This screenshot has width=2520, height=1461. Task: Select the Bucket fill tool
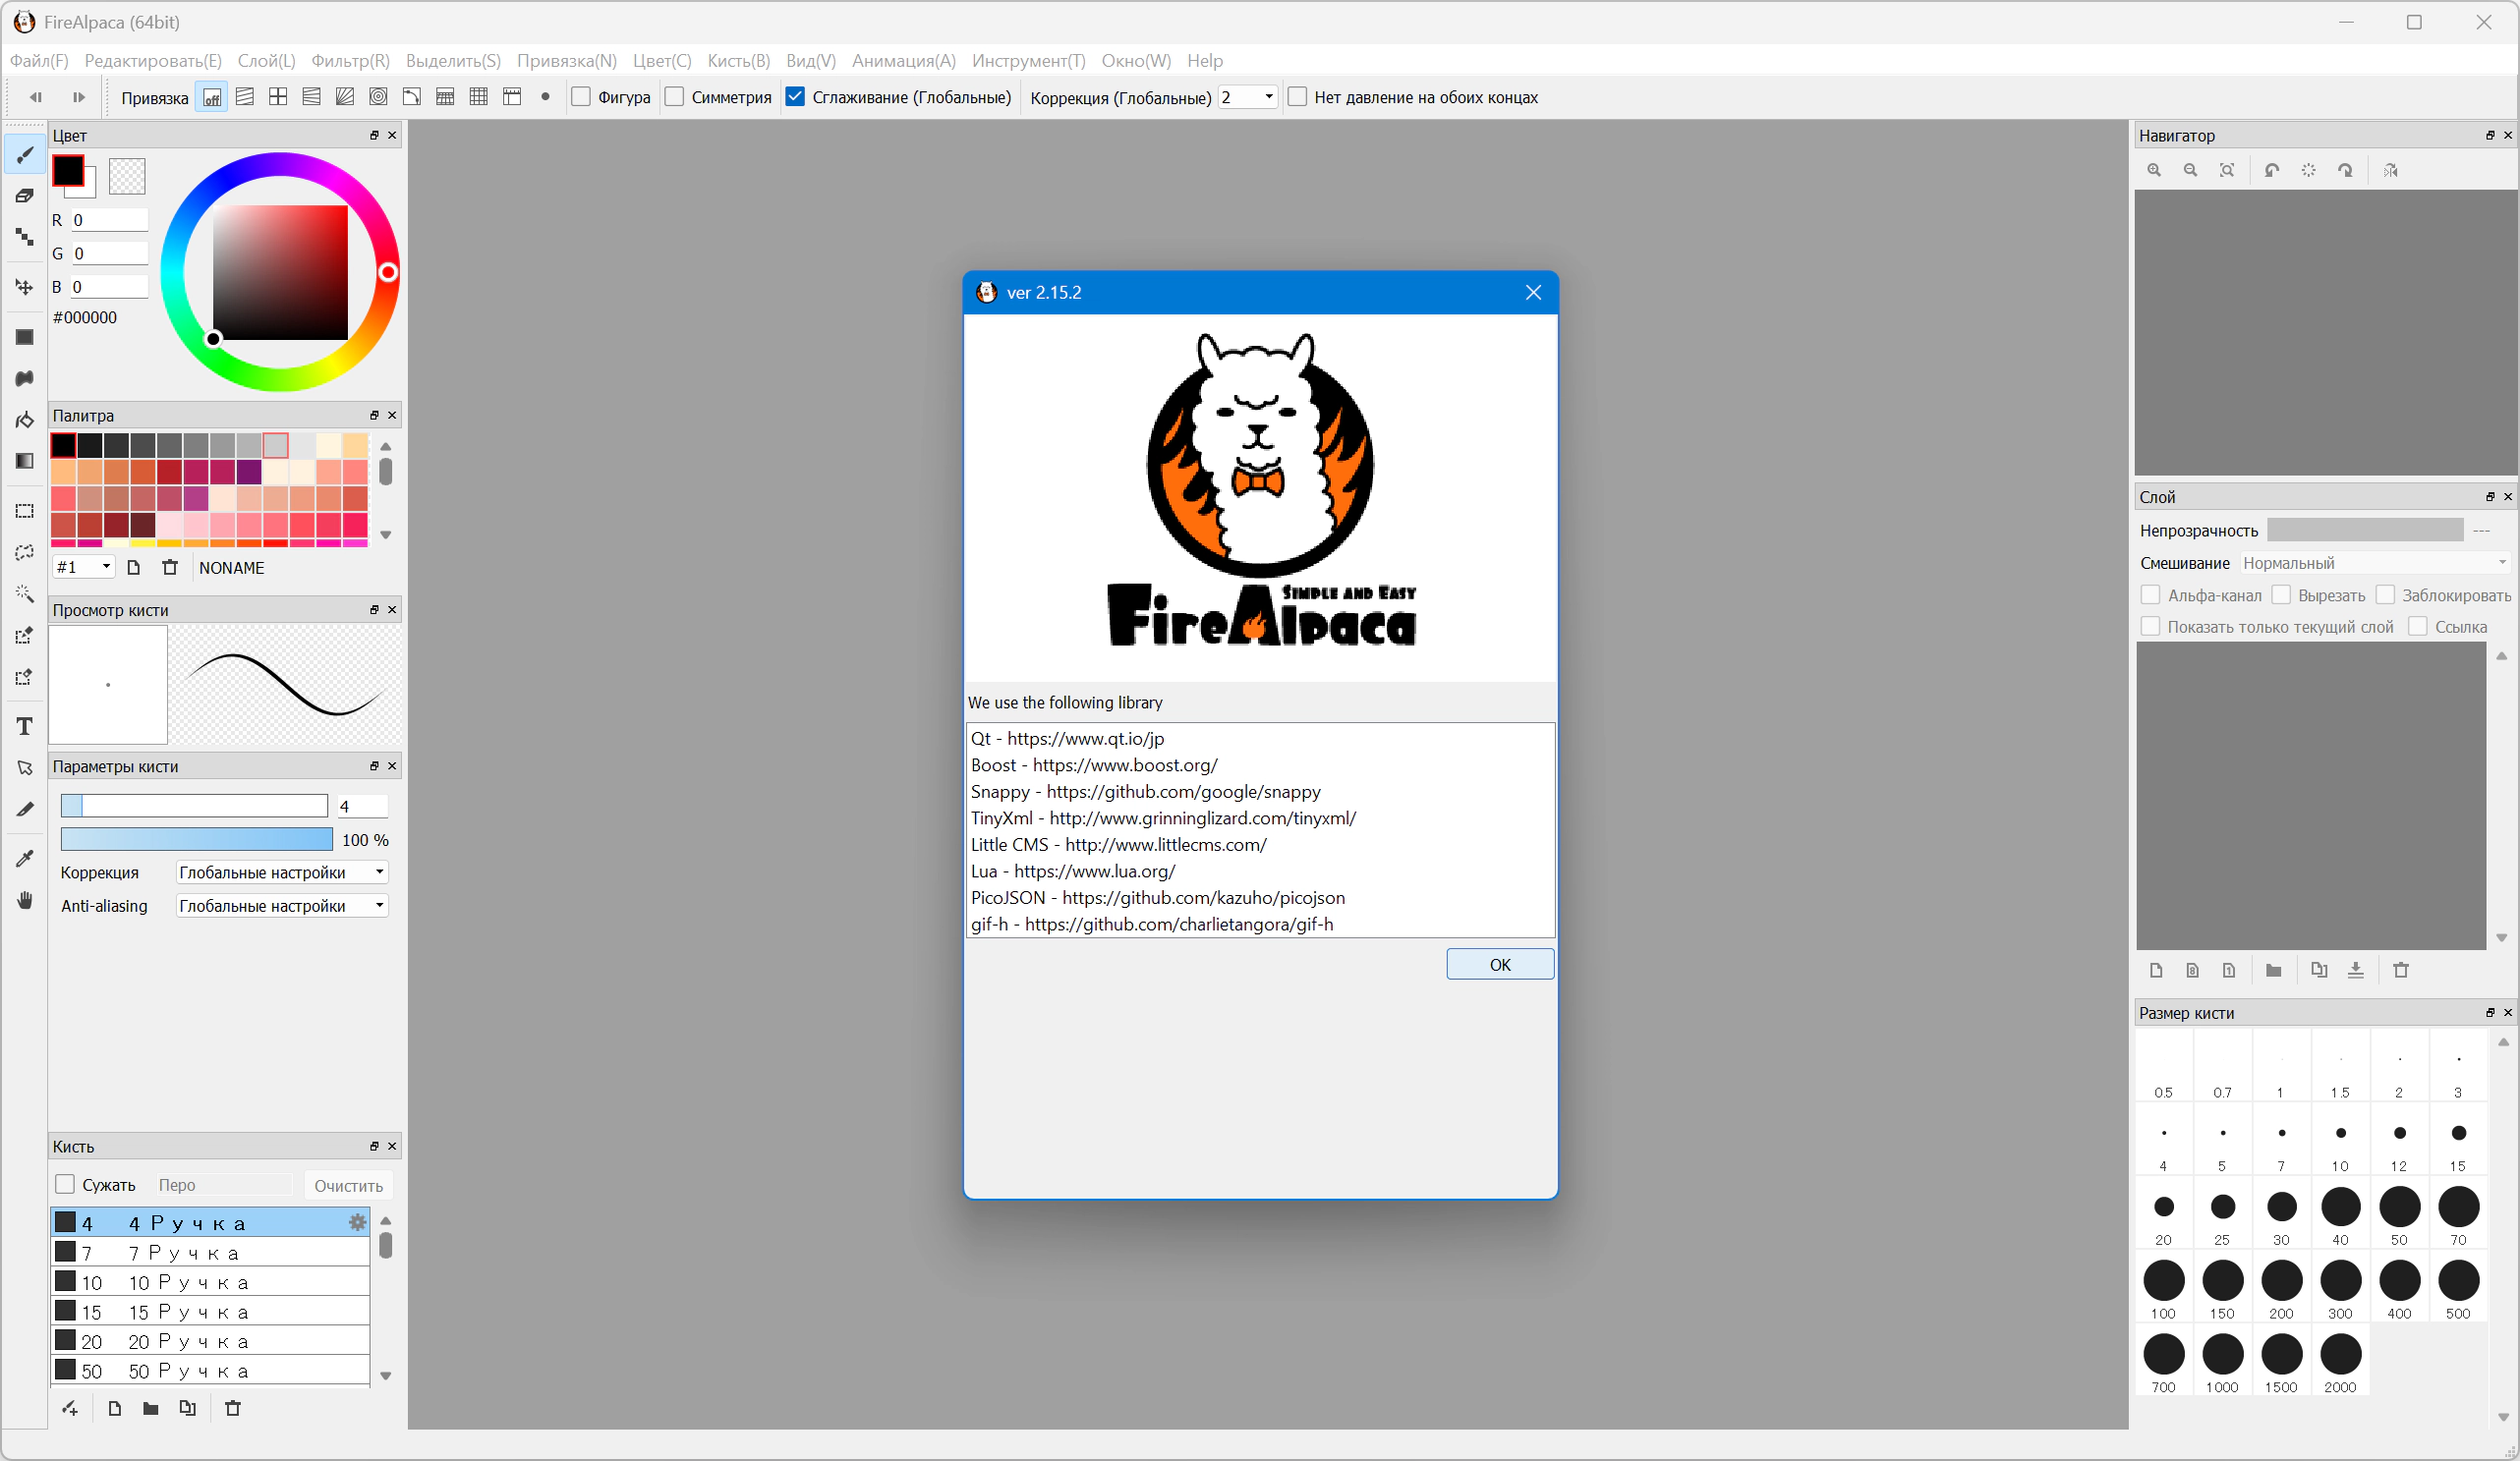point(25,420)
